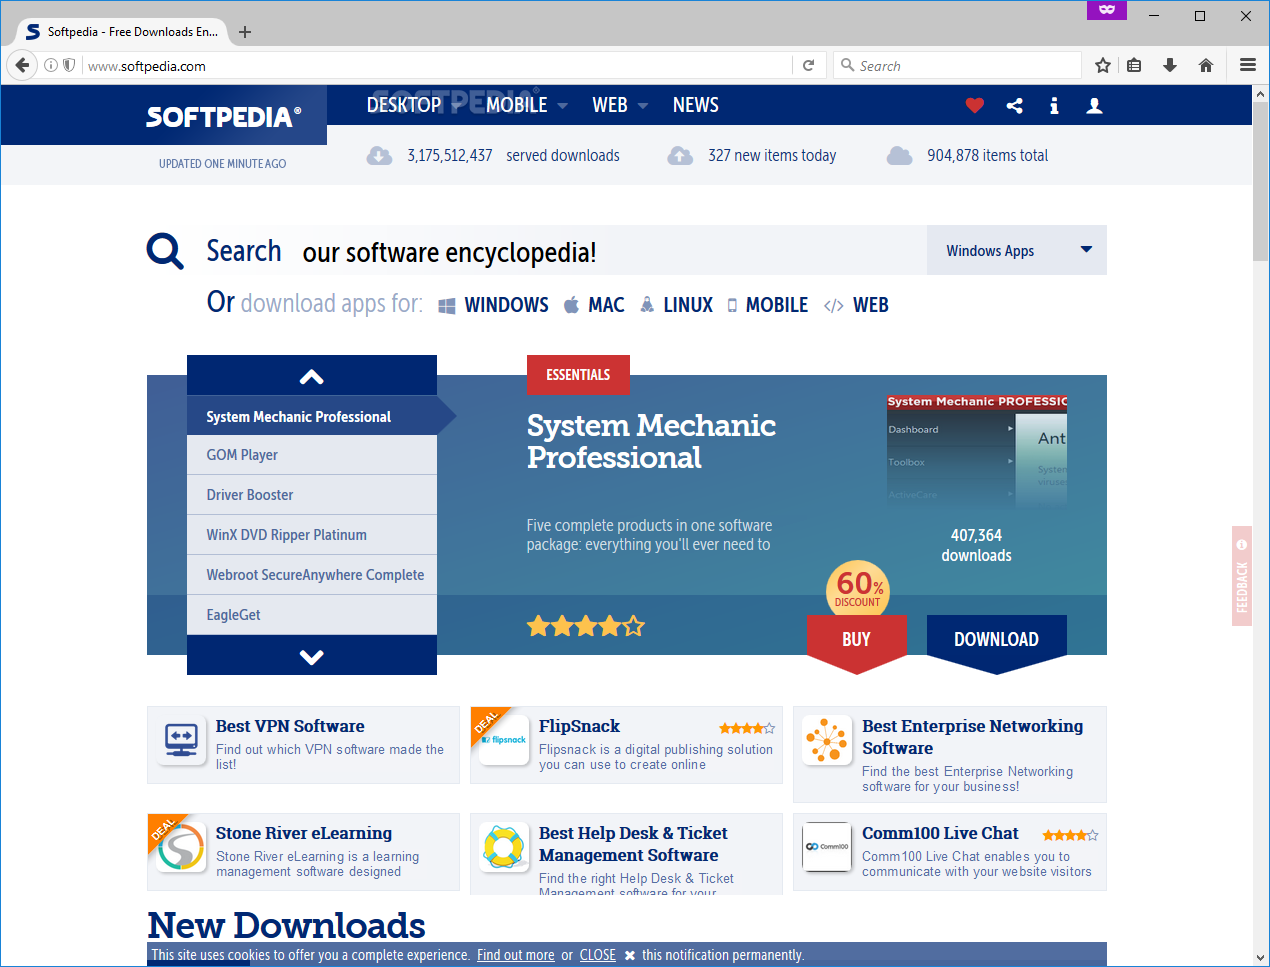This screenshot has width=1270, height=967.
Task: Click the red BUY button
Action: click(857, 639)
